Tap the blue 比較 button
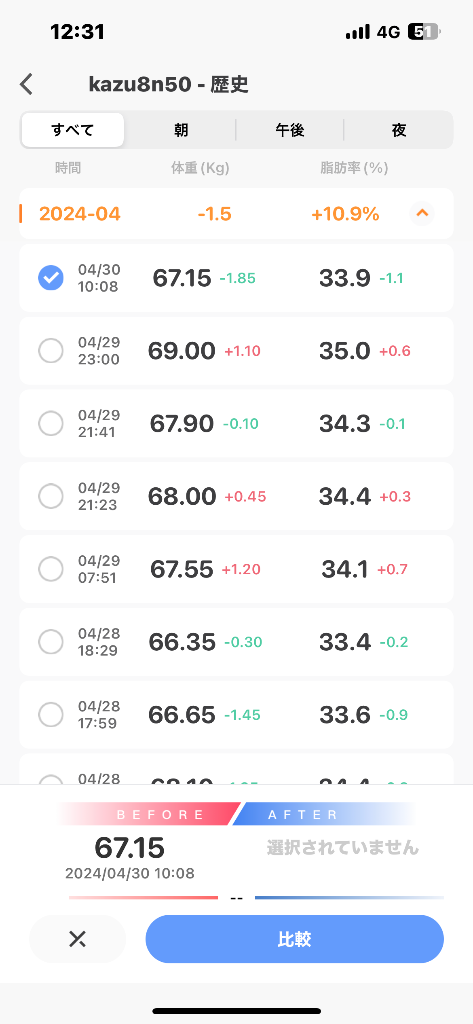 pyautogui.click(x=295, y=939)
